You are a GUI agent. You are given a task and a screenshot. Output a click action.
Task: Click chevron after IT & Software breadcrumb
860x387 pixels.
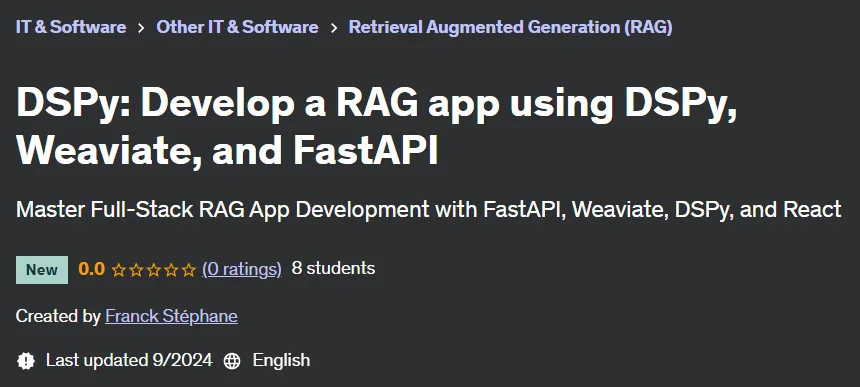(141, 28)
